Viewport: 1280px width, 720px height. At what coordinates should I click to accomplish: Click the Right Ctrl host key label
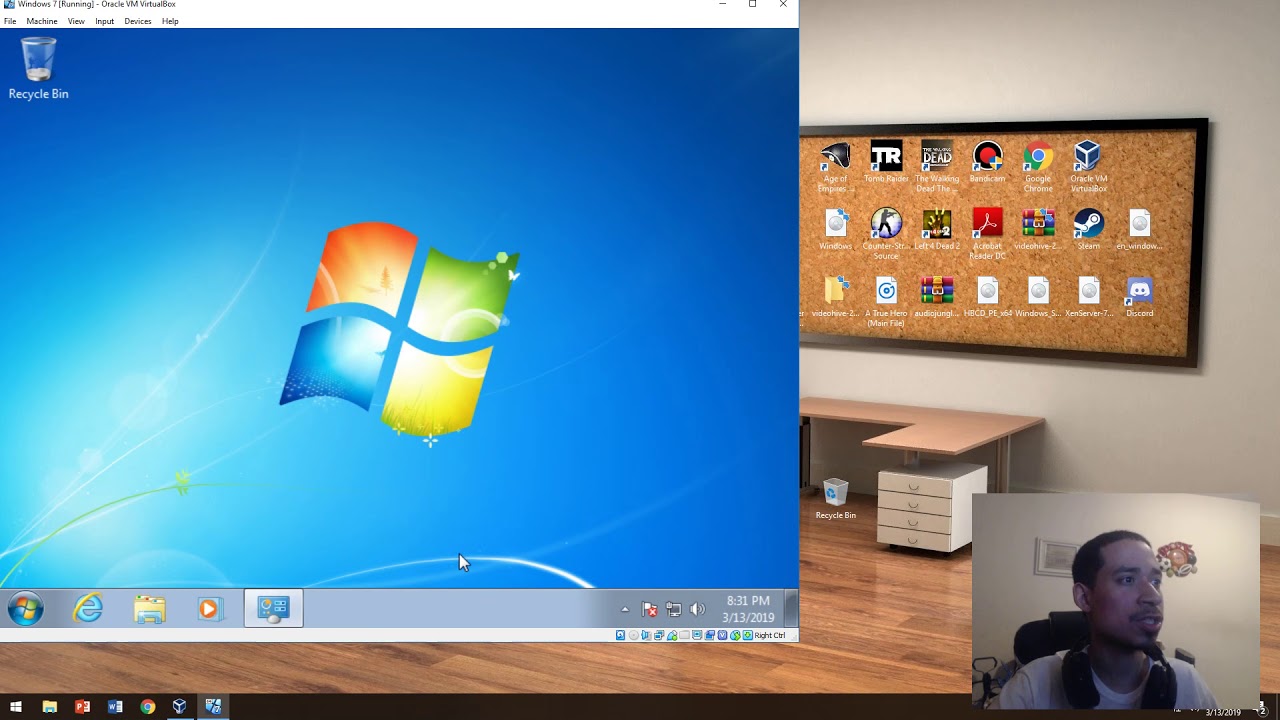click(x=770, y=635)
